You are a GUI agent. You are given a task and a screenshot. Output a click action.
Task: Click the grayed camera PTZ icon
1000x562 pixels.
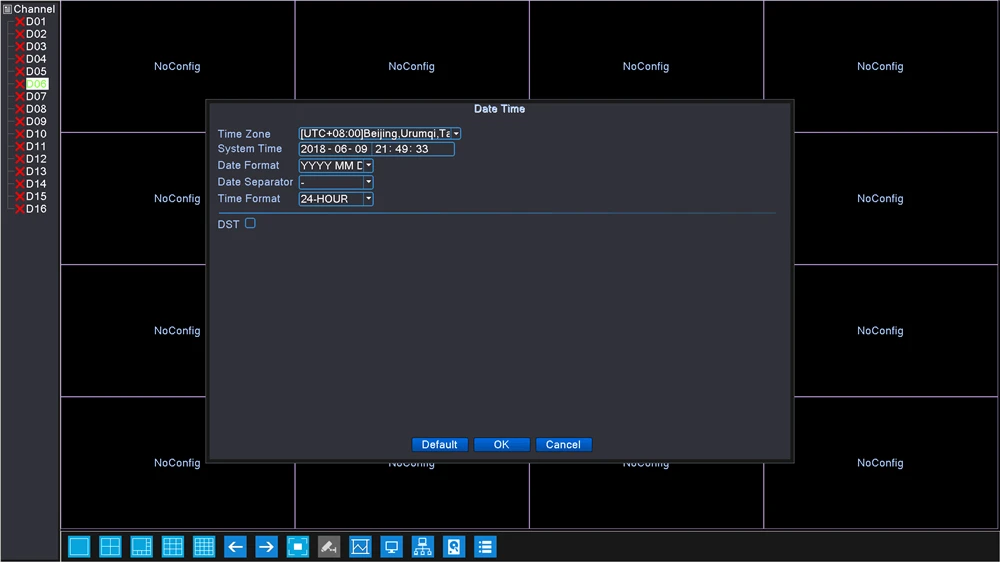point(329,547)
